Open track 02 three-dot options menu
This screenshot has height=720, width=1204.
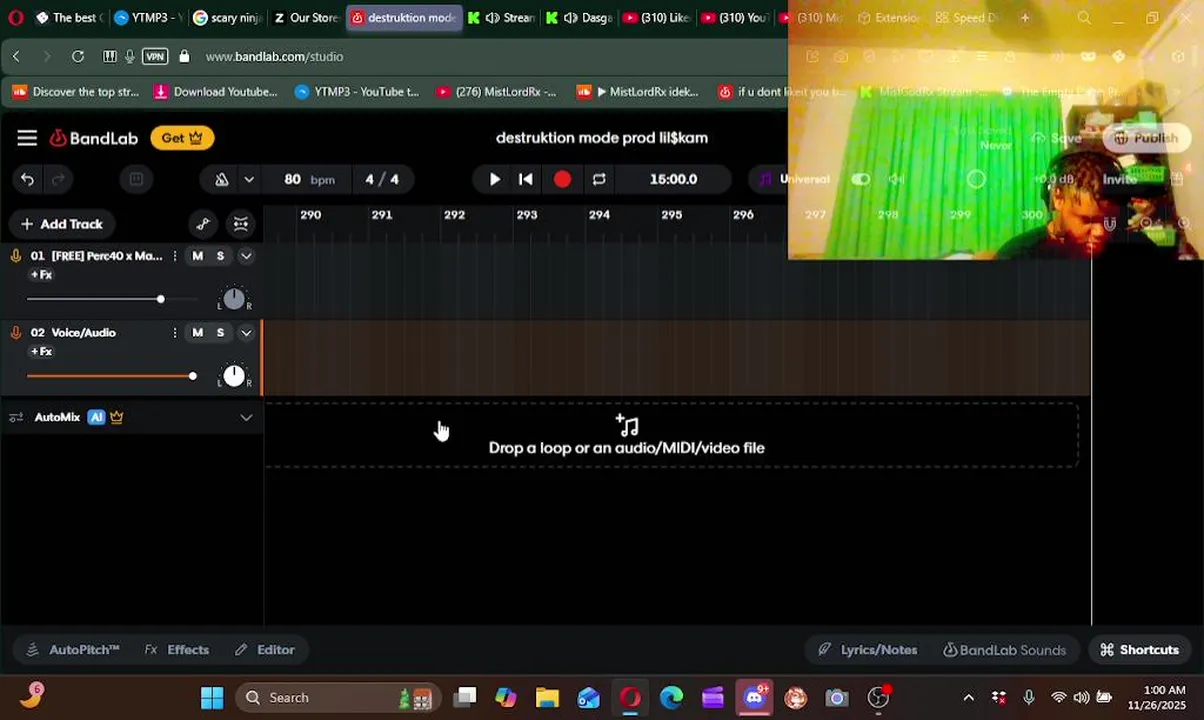(x=175, y=333)
